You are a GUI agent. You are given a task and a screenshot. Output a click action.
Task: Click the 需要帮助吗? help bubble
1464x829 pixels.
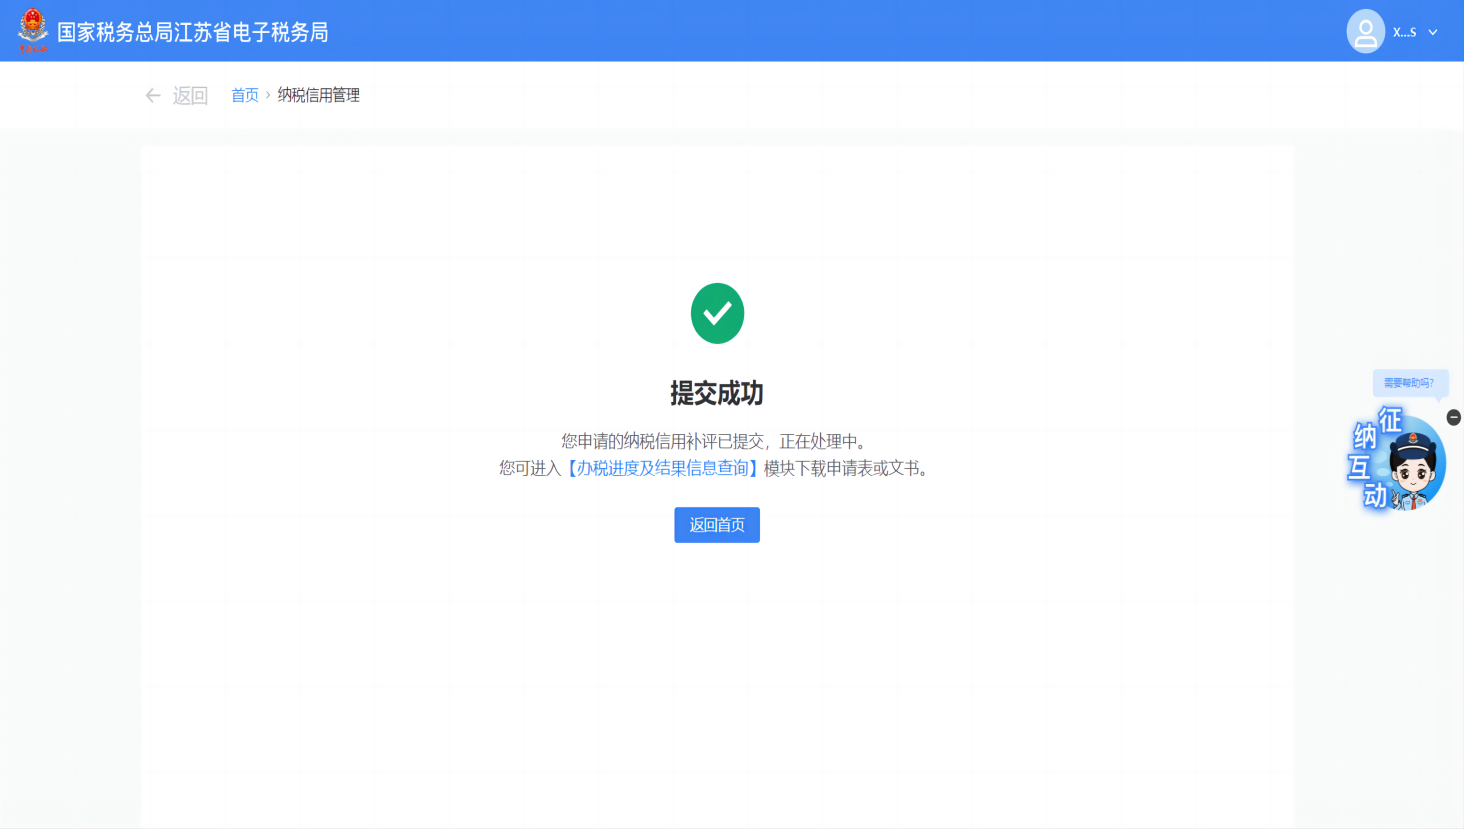[1409, 383]
